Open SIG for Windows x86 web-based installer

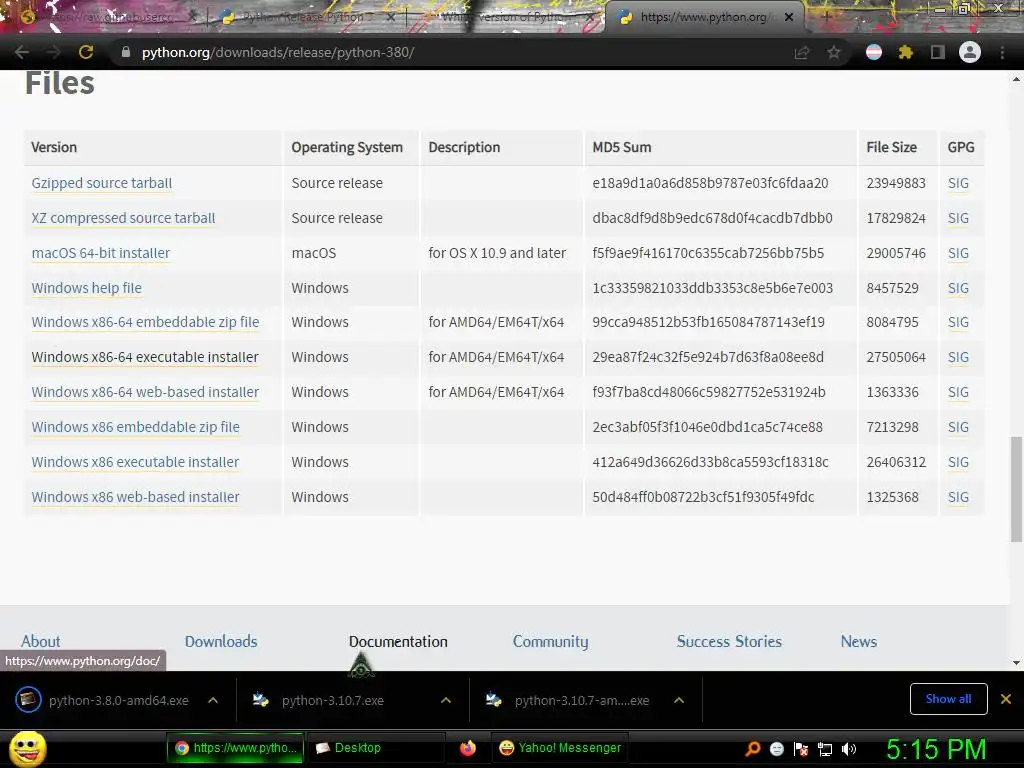pyautogui.click(x=958, y=497)
